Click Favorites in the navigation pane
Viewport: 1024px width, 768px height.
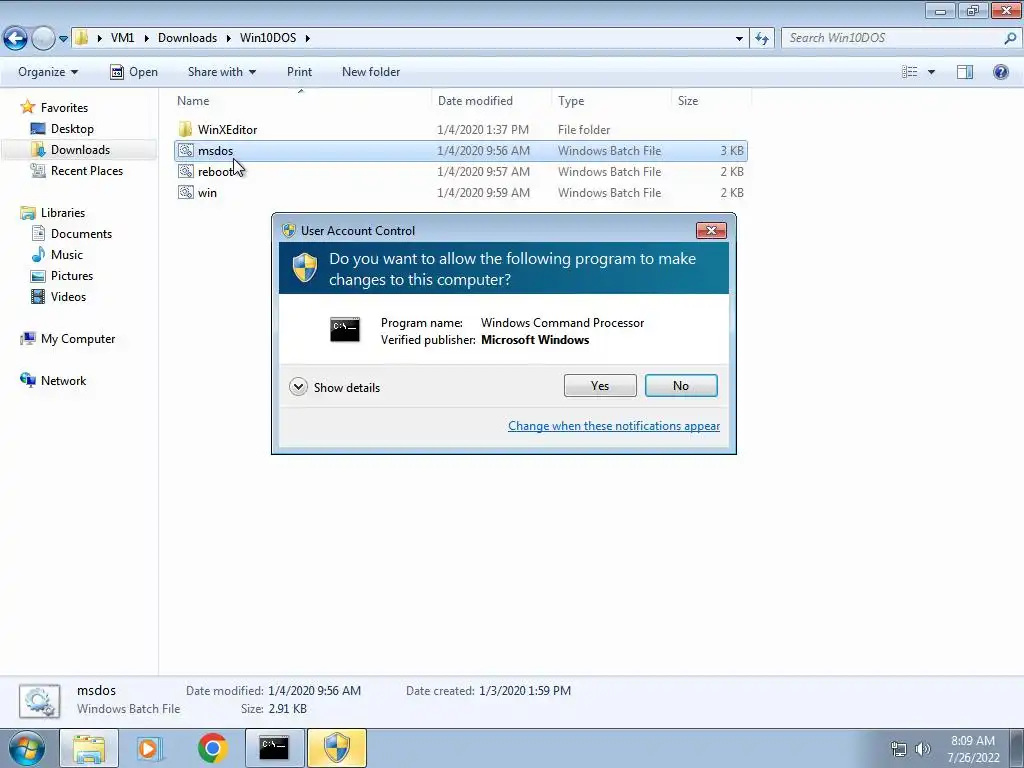click(x=64, y=108)
